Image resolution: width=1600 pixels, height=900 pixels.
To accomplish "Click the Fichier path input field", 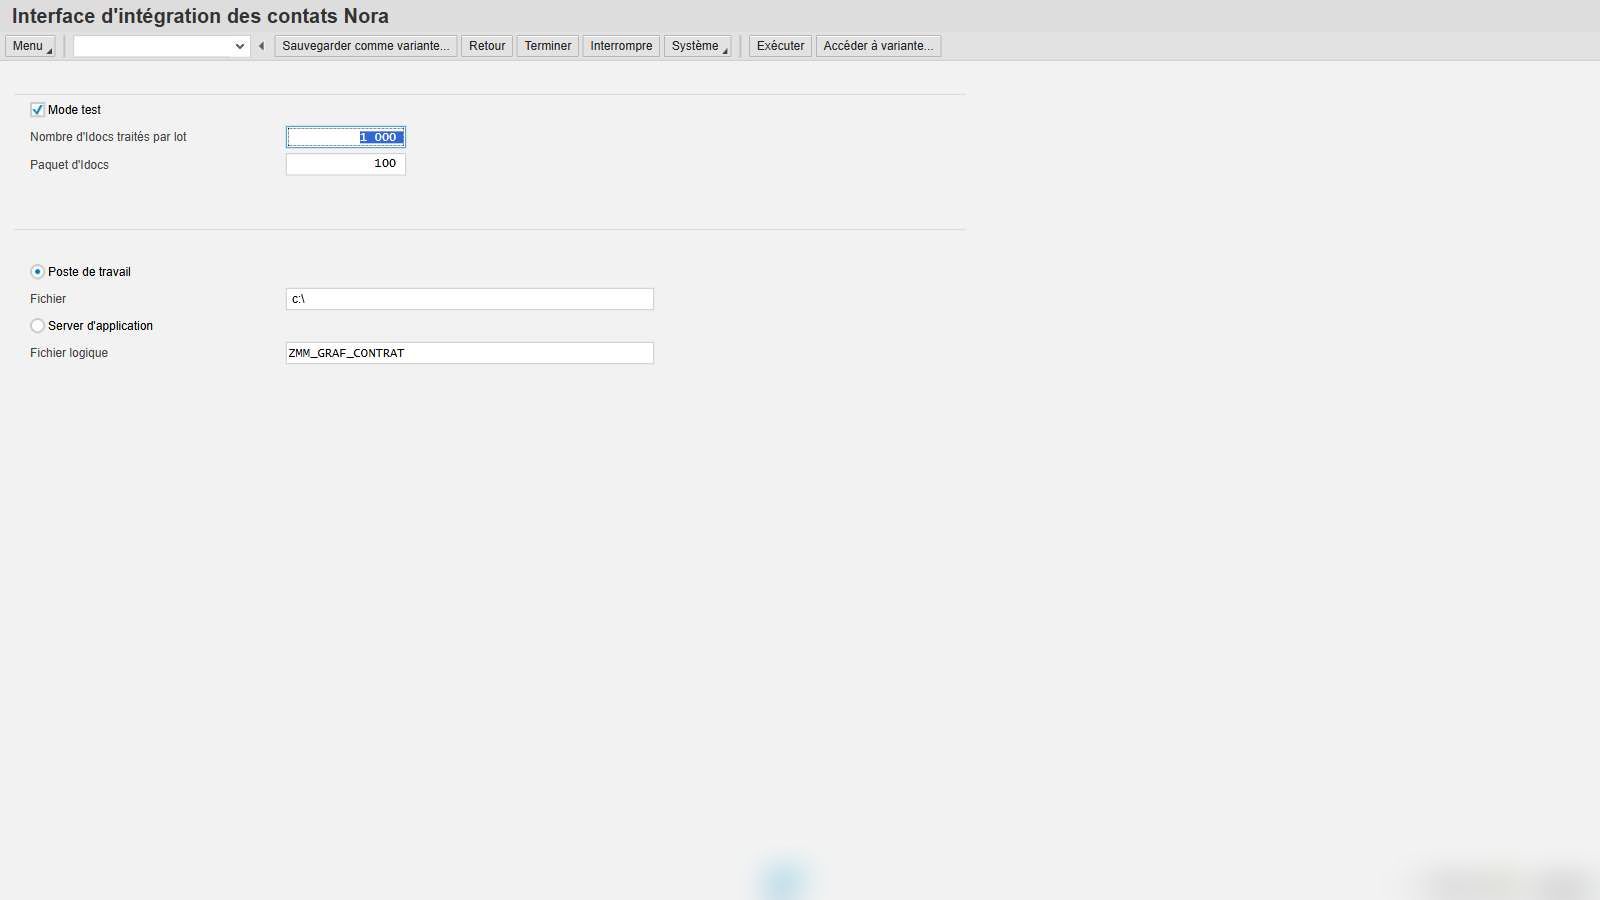I will (x=470, y=299).
